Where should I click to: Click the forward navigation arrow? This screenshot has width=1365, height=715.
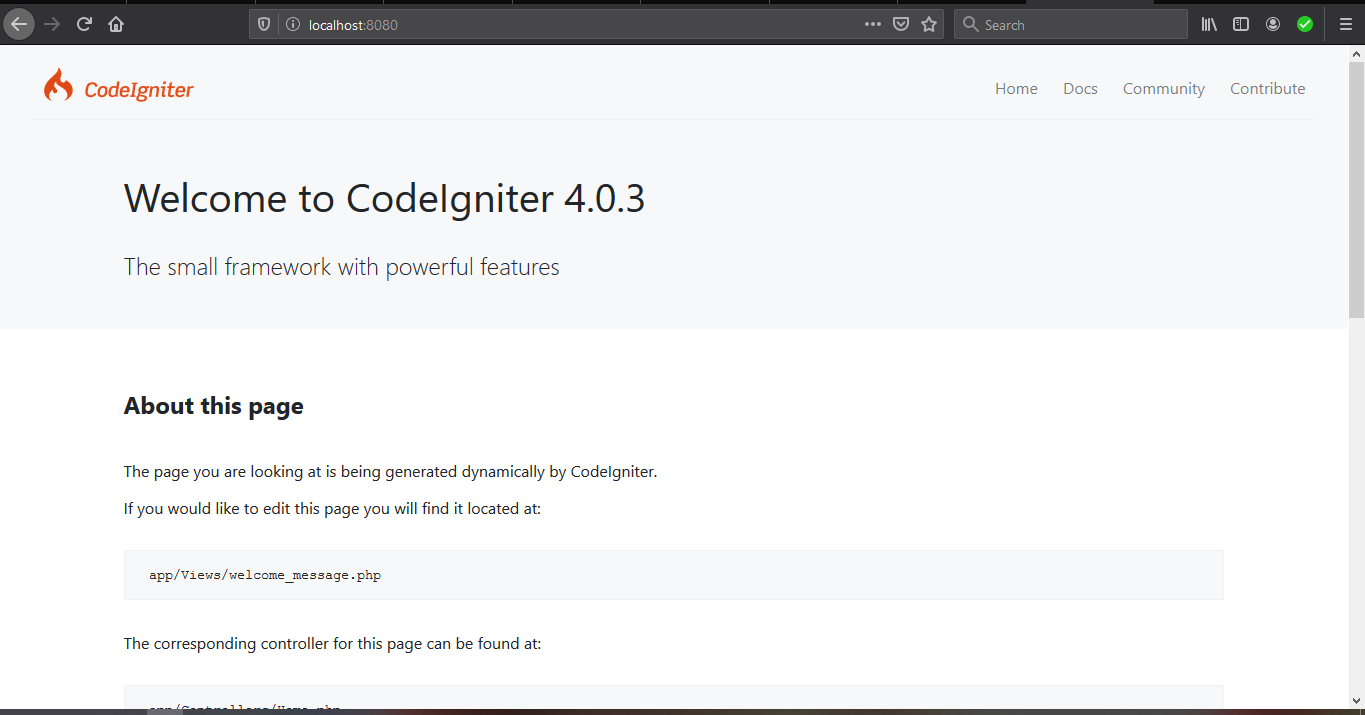point(51,24)
